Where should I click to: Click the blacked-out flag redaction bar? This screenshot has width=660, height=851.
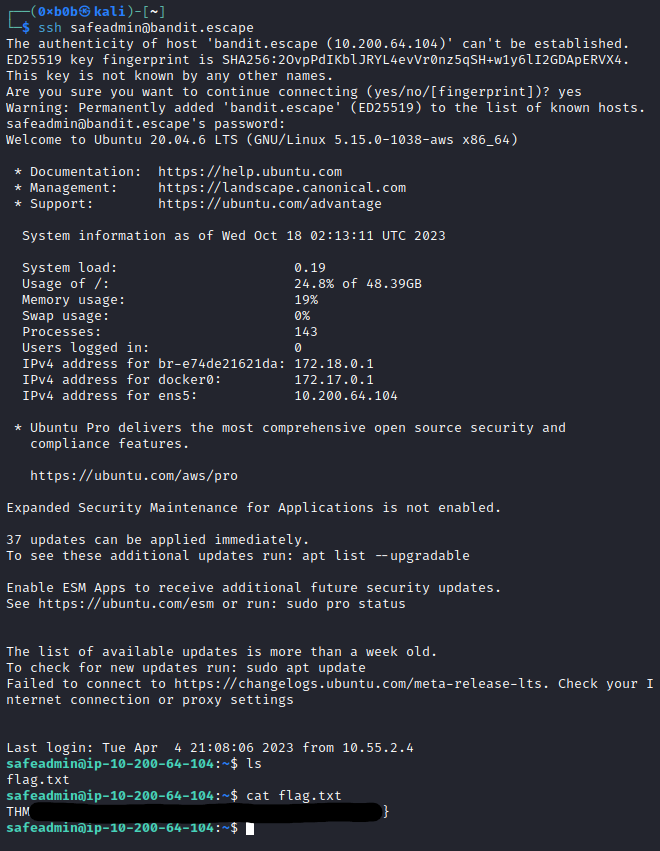tap(206, 812)
